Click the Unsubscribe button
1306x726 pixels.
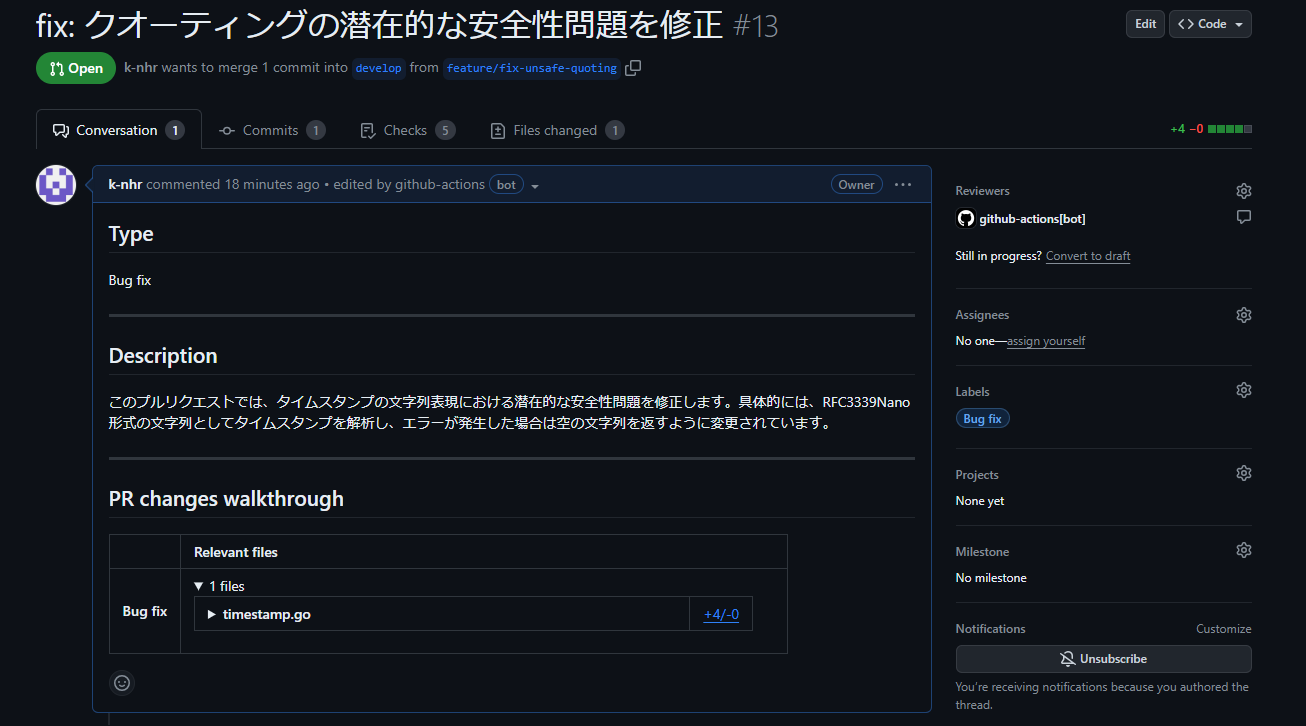click(1103, 659)
